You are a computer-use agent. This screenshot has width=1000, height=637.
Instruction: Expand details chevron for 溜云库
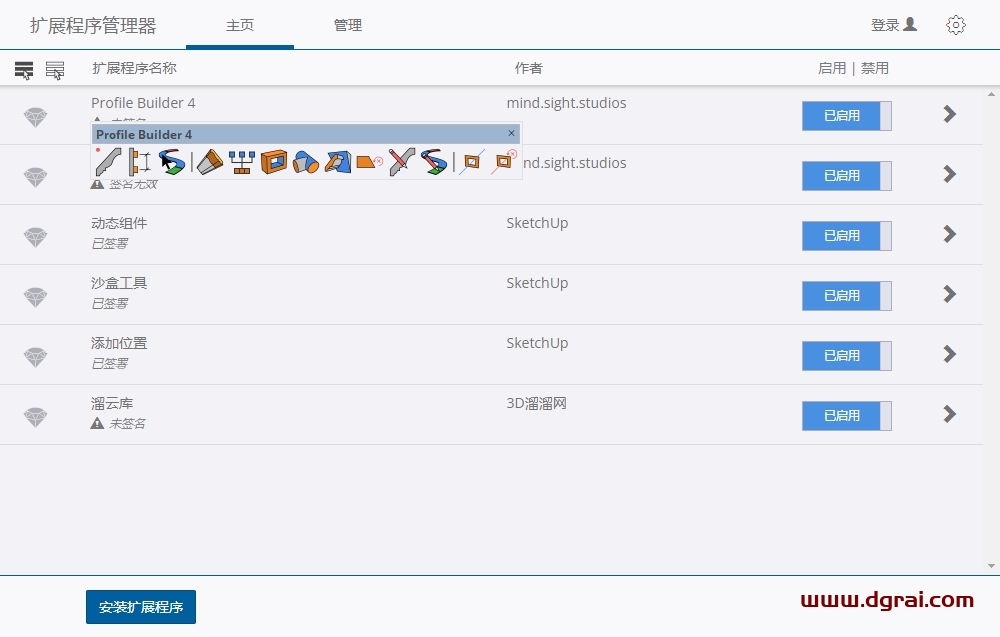(950, 414)
